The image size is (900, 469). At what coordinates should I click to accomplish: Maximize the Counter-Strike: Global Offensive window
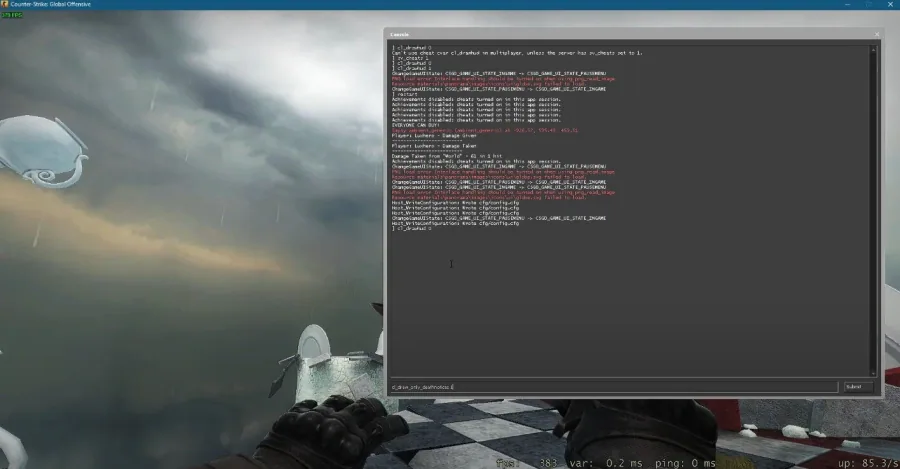tap(869, 4)
